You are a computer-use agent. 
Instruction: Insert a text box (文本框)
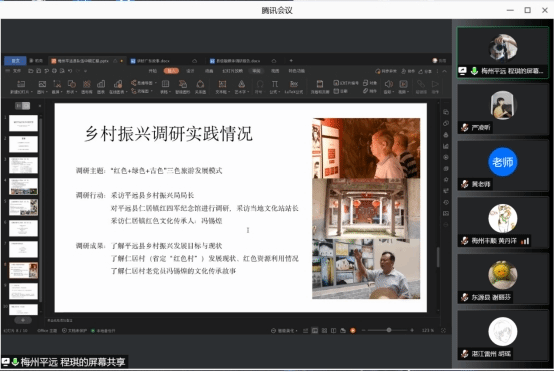pos(222,84)
